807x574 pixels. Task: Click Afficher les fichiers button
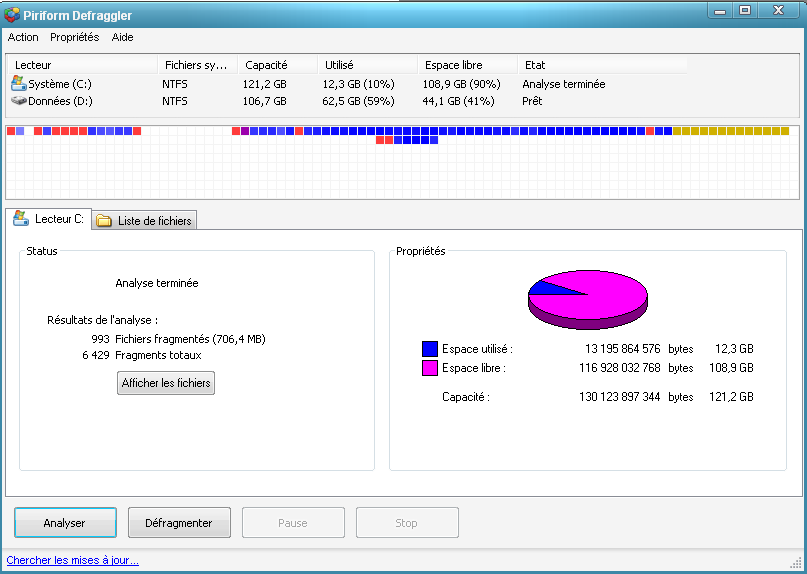pyautogui.click(x=166, y=383)
